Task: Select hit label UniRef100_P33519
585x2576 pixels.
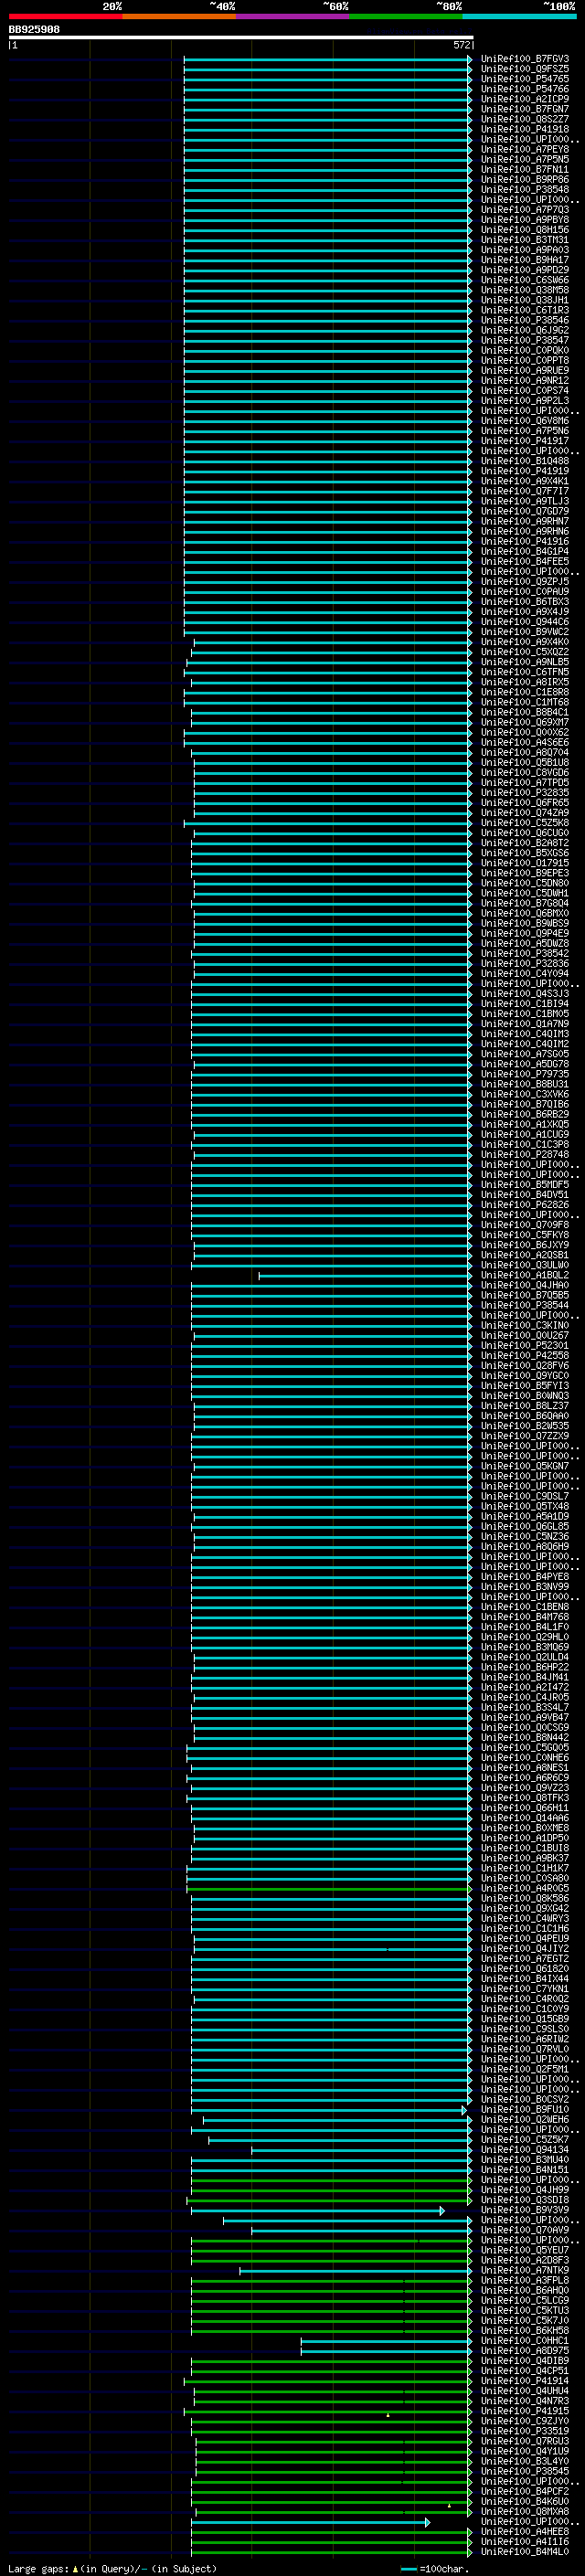Action: click(x=525, y=2431)
